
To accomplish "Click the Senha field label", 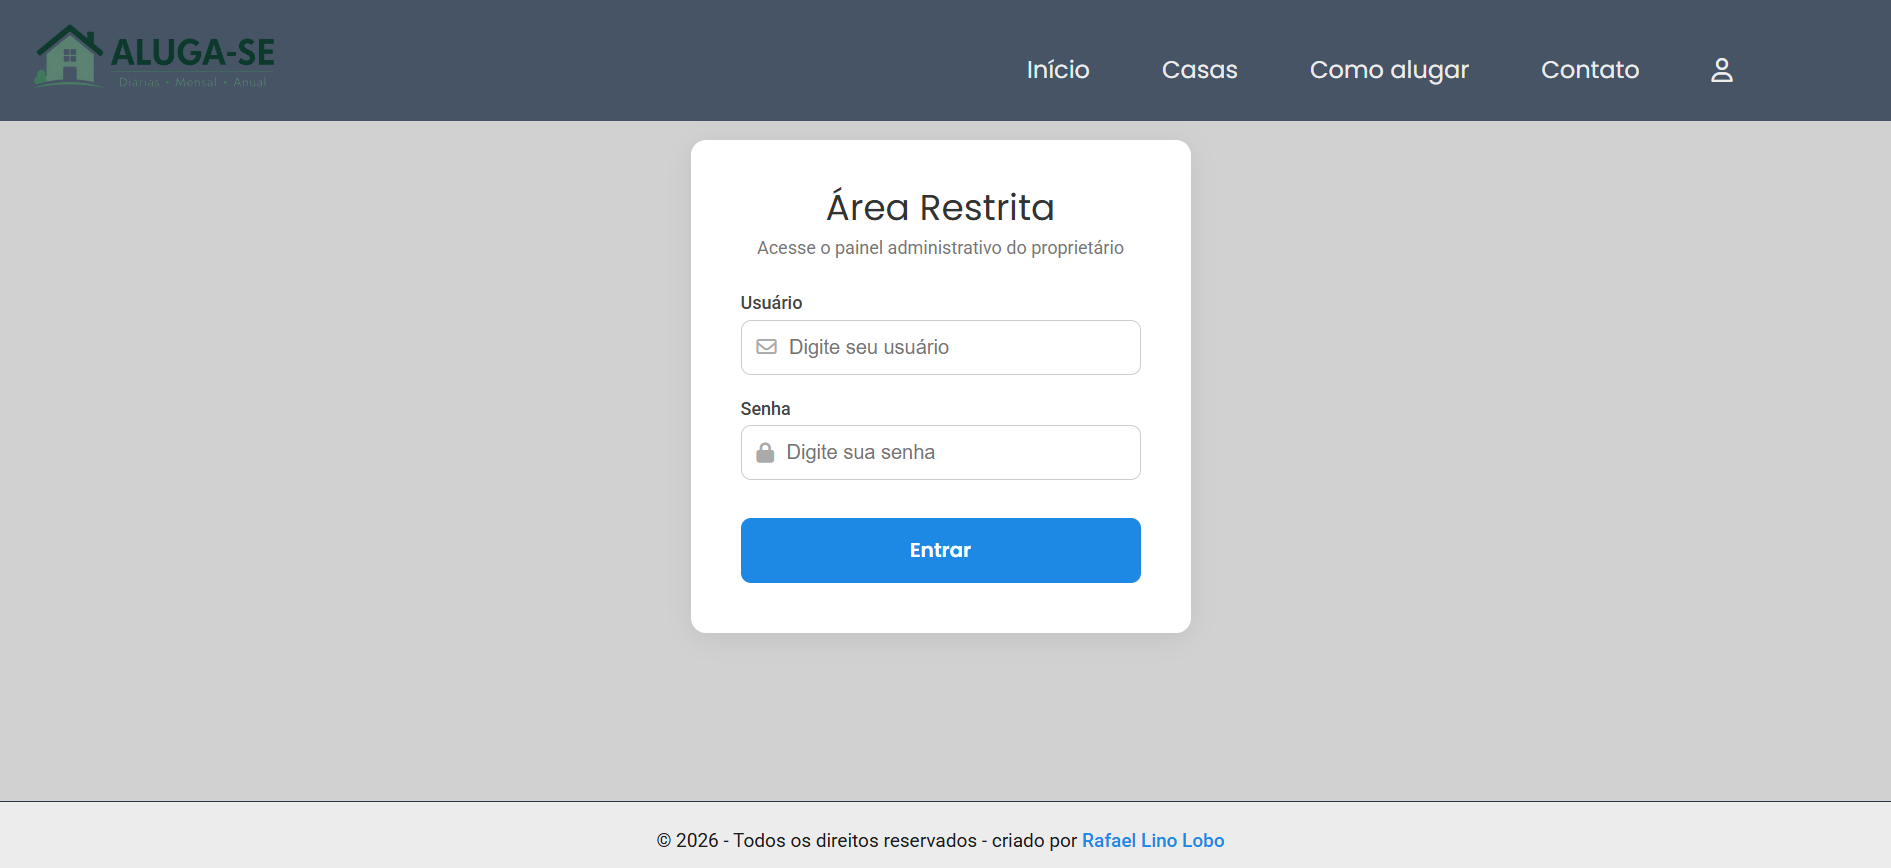I will [x=765, y=409].
